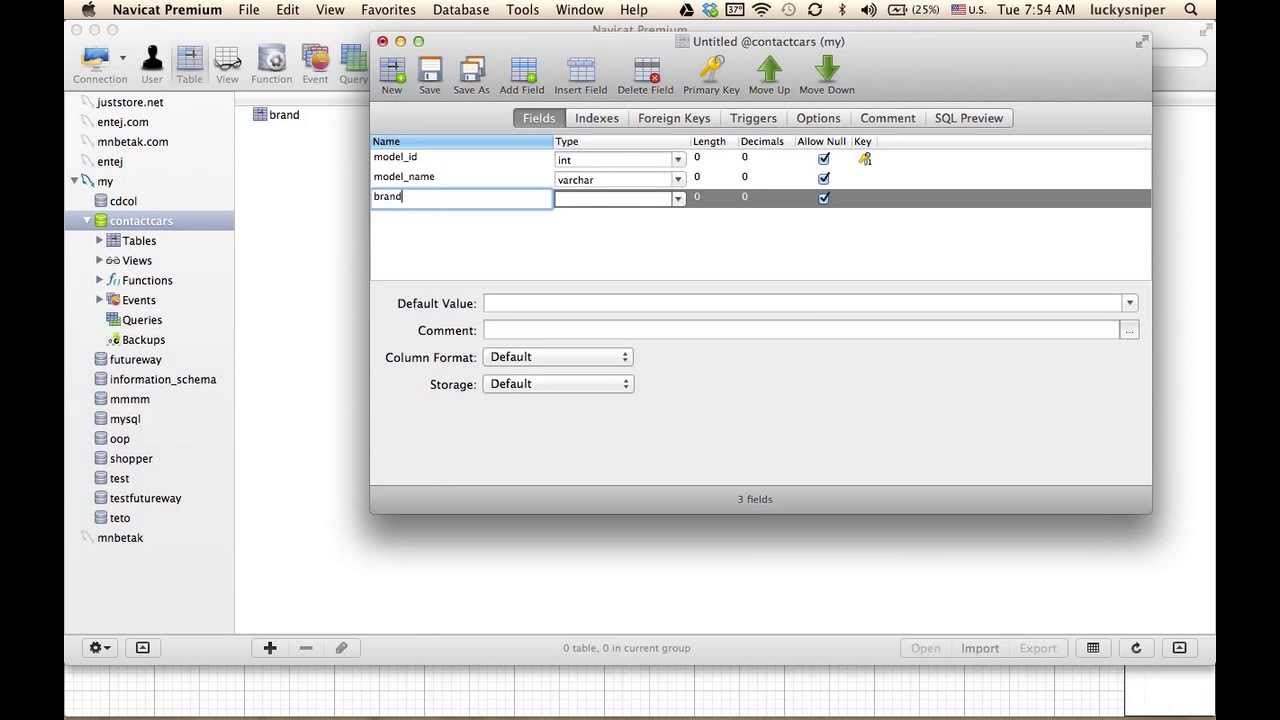
Task: Click the plus add button in bottom bar
Action: [x=270, y=648]
